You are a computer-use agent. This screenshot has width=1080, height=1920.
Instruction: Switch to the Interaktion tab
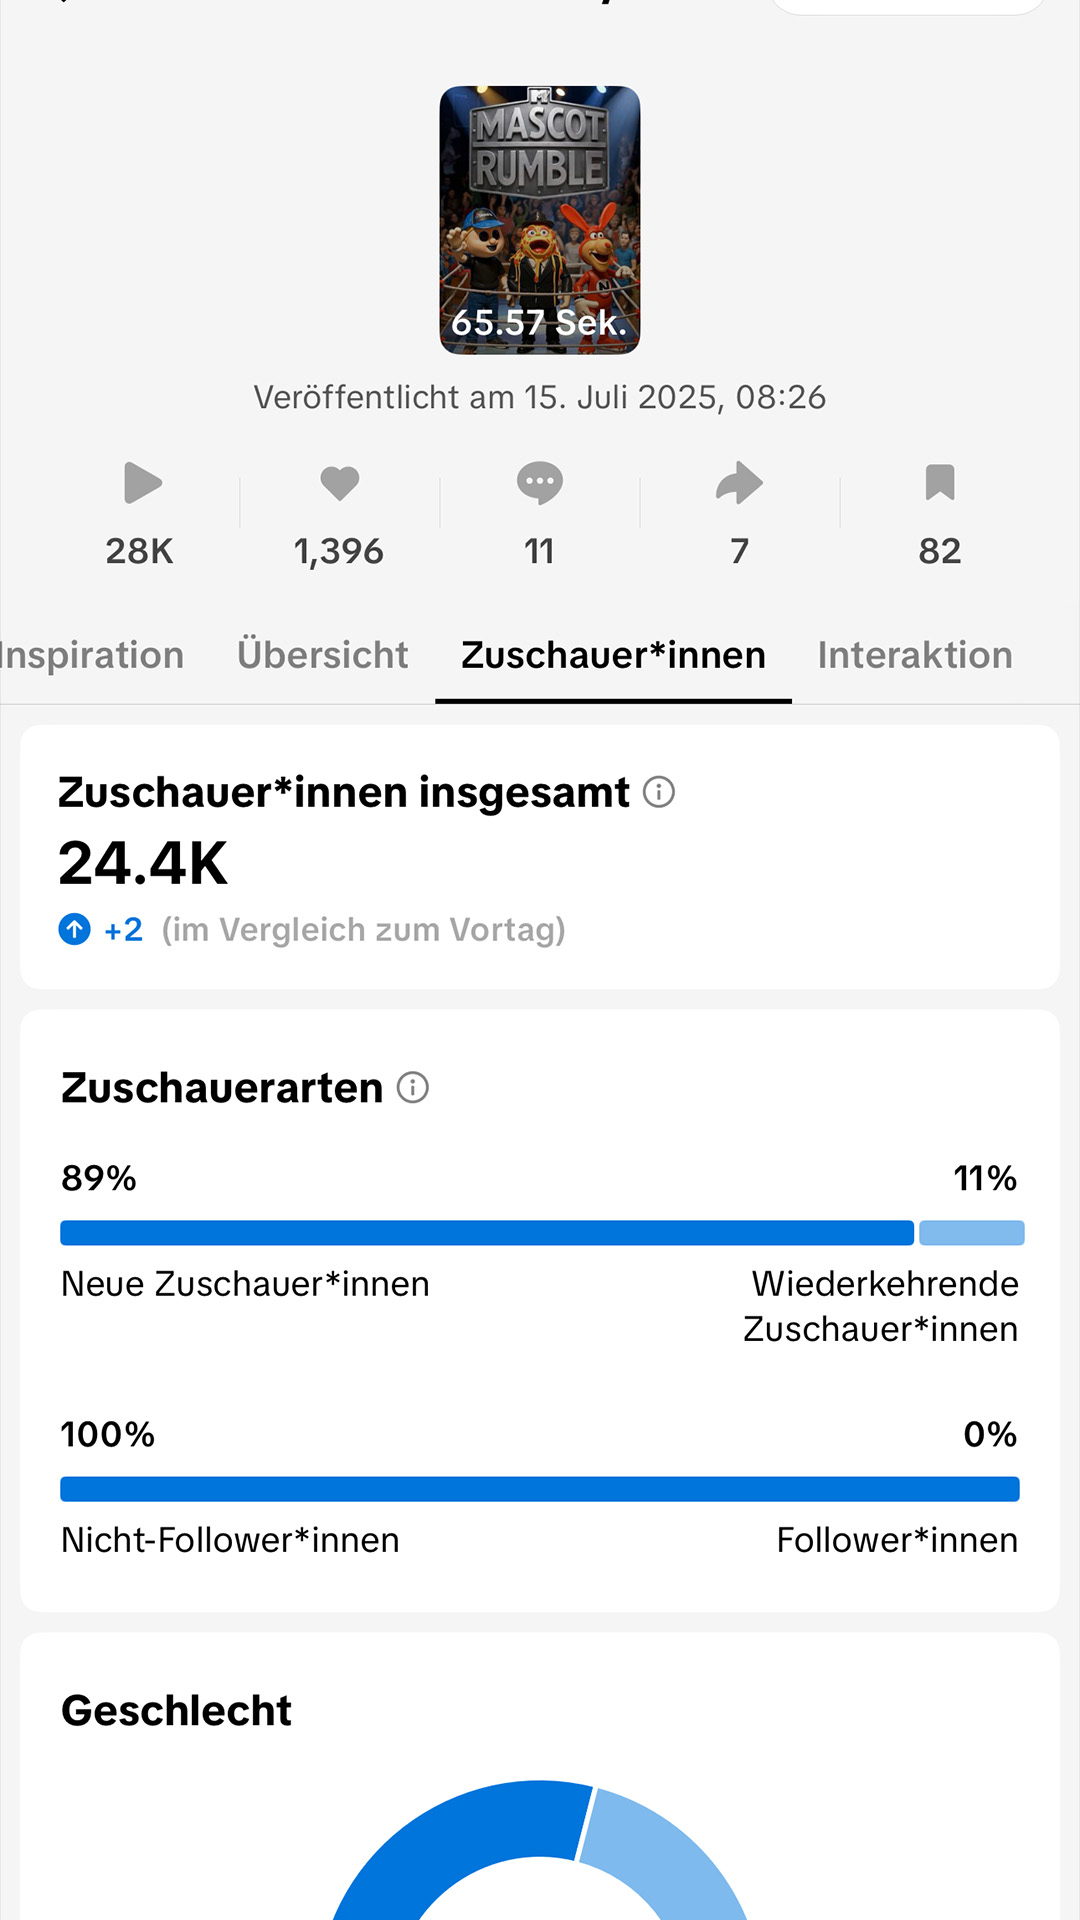[915, 655]
